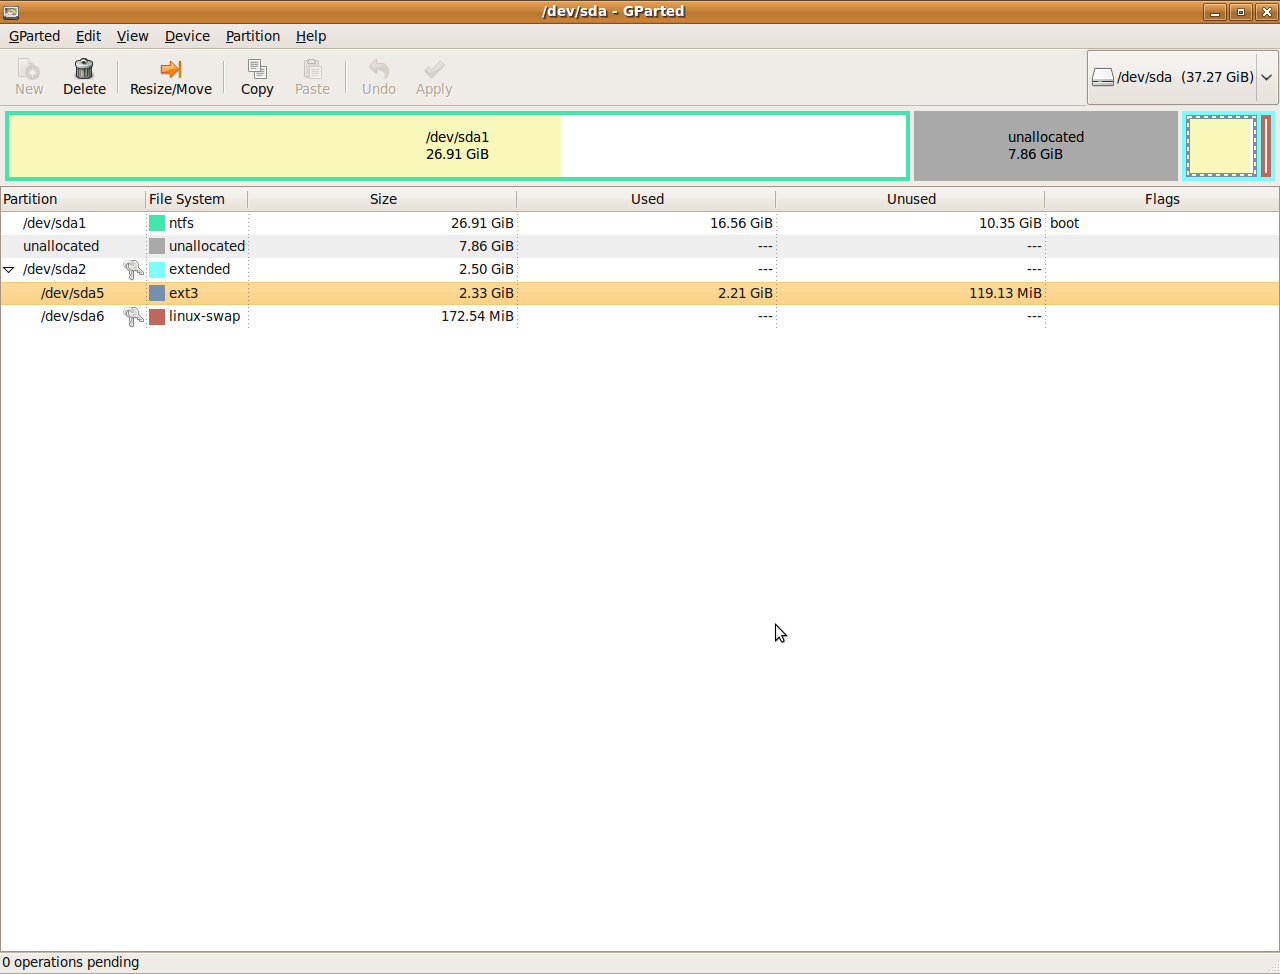Open the Edit menu
Image resolution: width=1280 pixels, height=974 pixels.
click(88, 36)
